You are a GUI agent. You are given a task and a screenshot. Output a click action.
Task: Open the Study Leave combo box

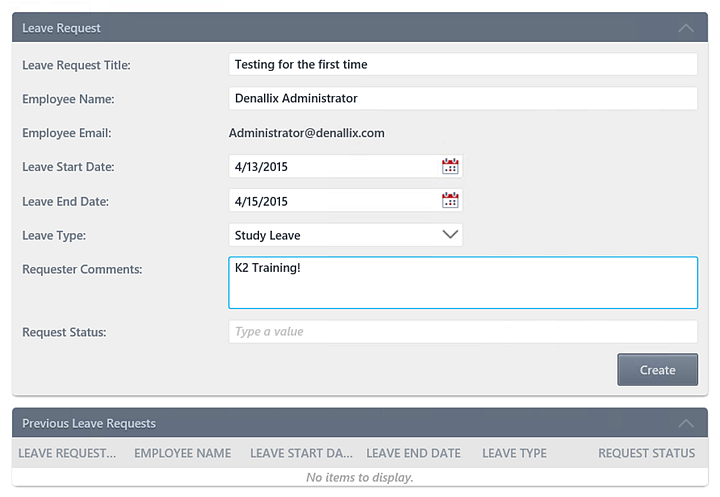tap(345, 235)
